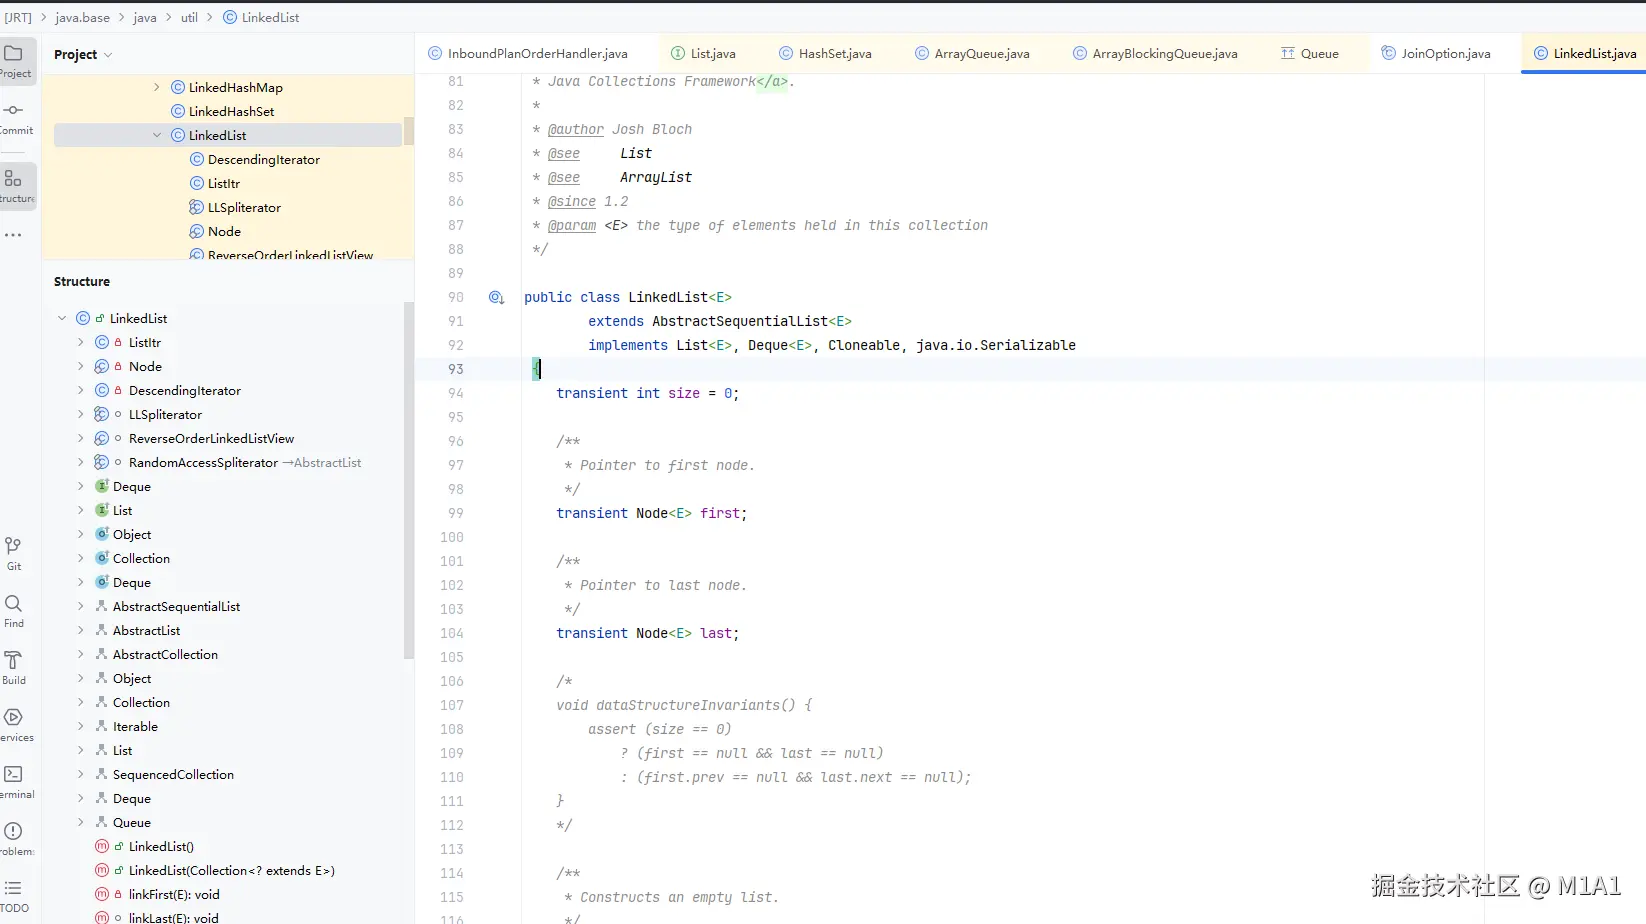Click the Structure panel vertical scrollbar

[408, 480]
